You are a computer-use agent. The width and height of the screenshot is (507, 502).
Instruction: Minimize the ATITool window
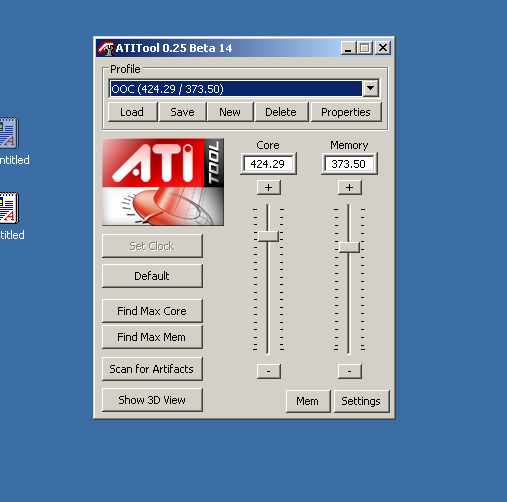coord(348,48)
